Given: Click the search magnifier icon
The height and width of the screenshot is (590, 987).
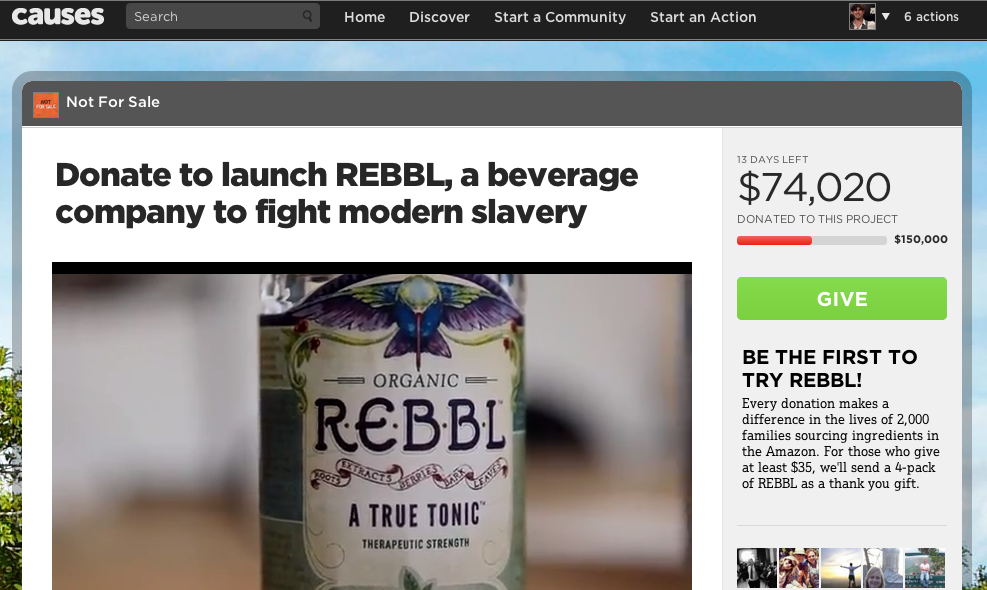Looking at the screenshot, I should (x=307, y=17).
